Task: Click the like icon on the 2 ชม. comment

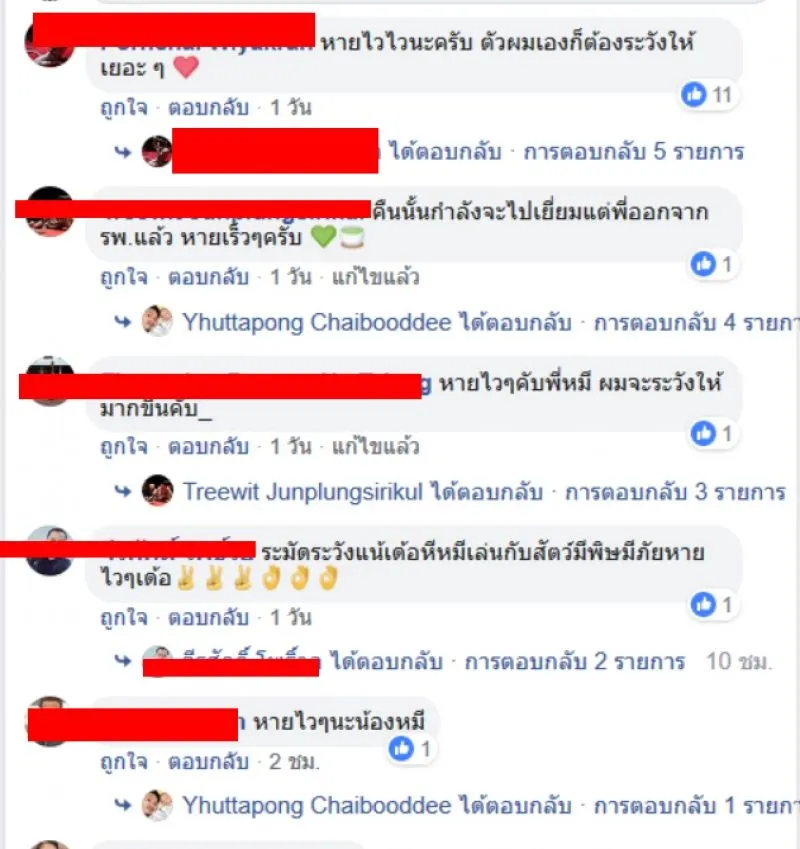Action: (x=401, y=749)
